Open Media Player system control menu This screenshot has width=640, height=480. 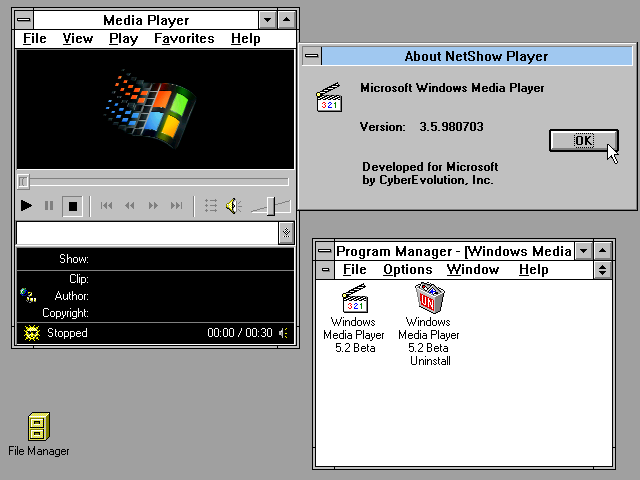coord(24,20)
